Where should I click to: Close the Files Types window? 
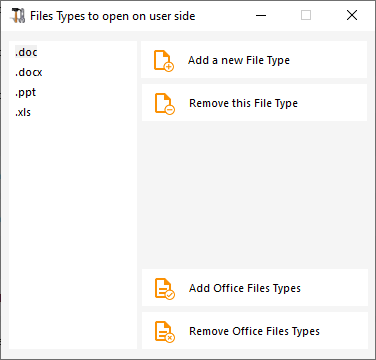pyautogui.click(x=352, y=15)
